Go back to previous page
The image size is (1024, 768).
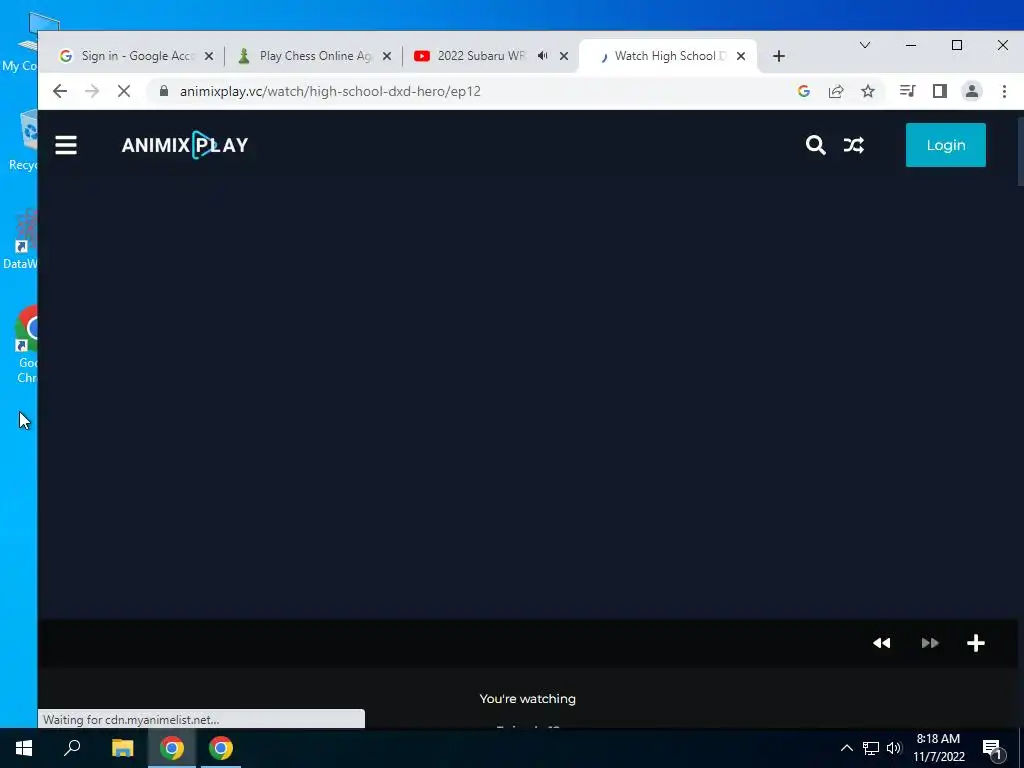(x=60, y=91)
